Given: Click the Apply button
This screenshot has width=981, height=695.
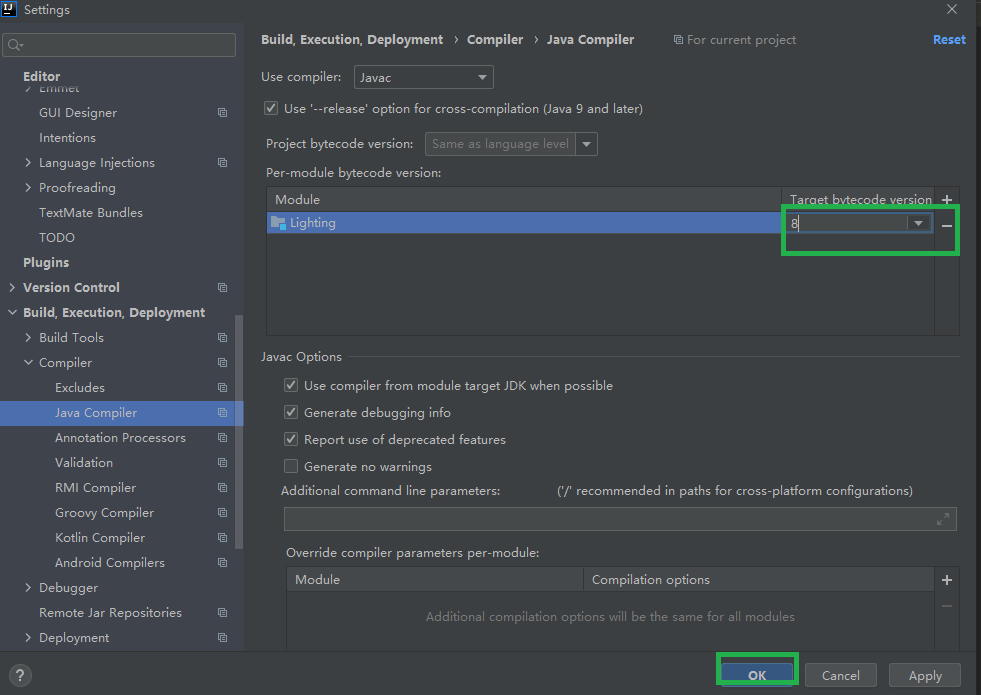Looking at the screenshot, I should 925,675.
